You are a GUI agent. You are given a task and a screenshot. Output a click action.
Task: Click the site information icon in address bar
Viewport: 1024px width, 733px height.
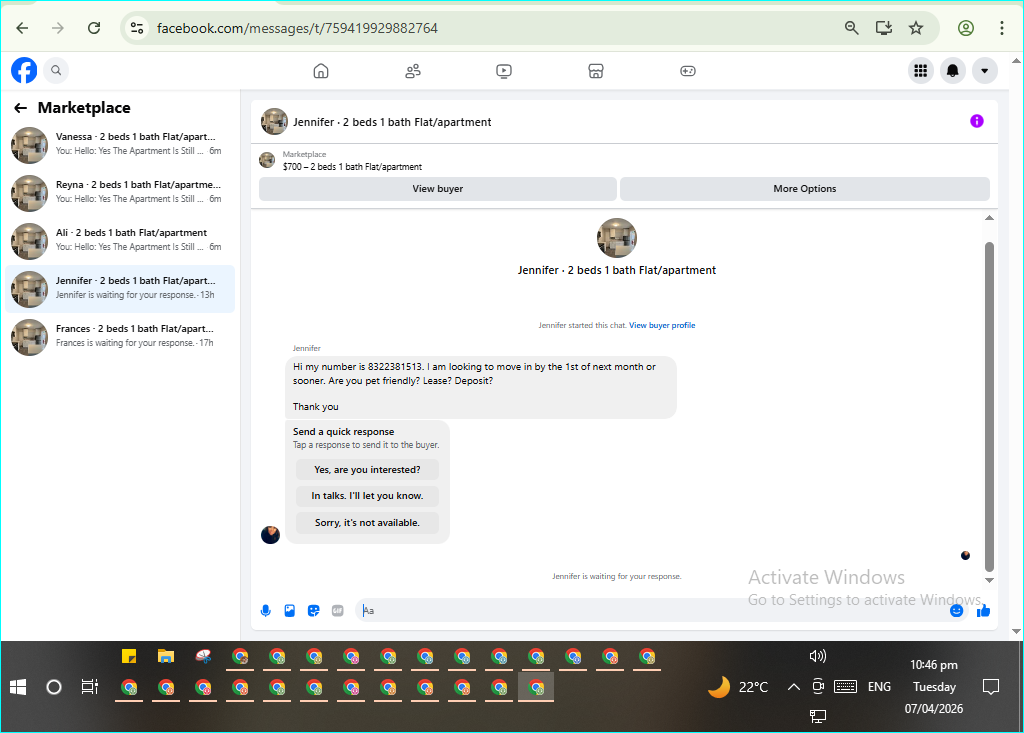pyautogui.click(x=136, y=28)
